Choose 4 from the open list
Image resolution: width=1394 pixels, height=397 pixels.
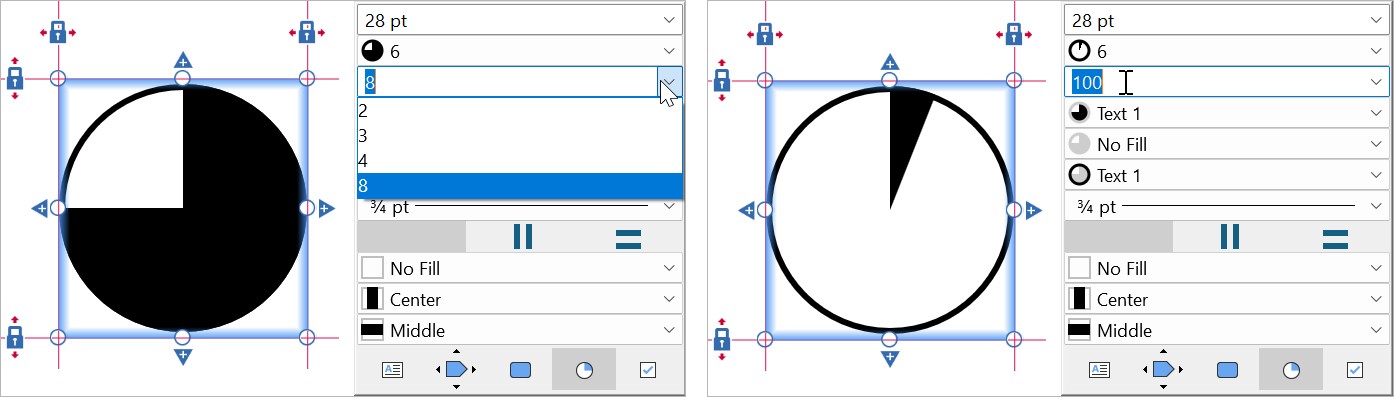(x=520, y=160)
